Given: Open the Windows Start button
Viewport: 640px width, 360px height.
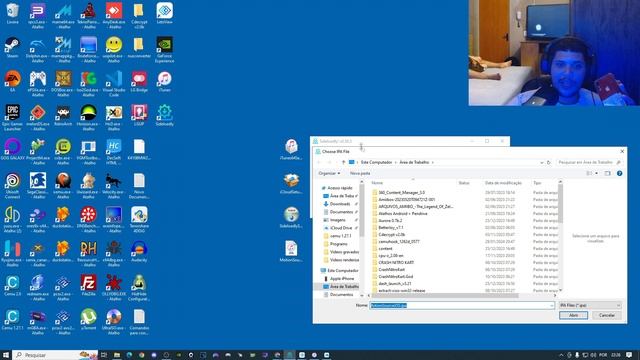Looking at the screenshot, I should (x=6, y=355).
